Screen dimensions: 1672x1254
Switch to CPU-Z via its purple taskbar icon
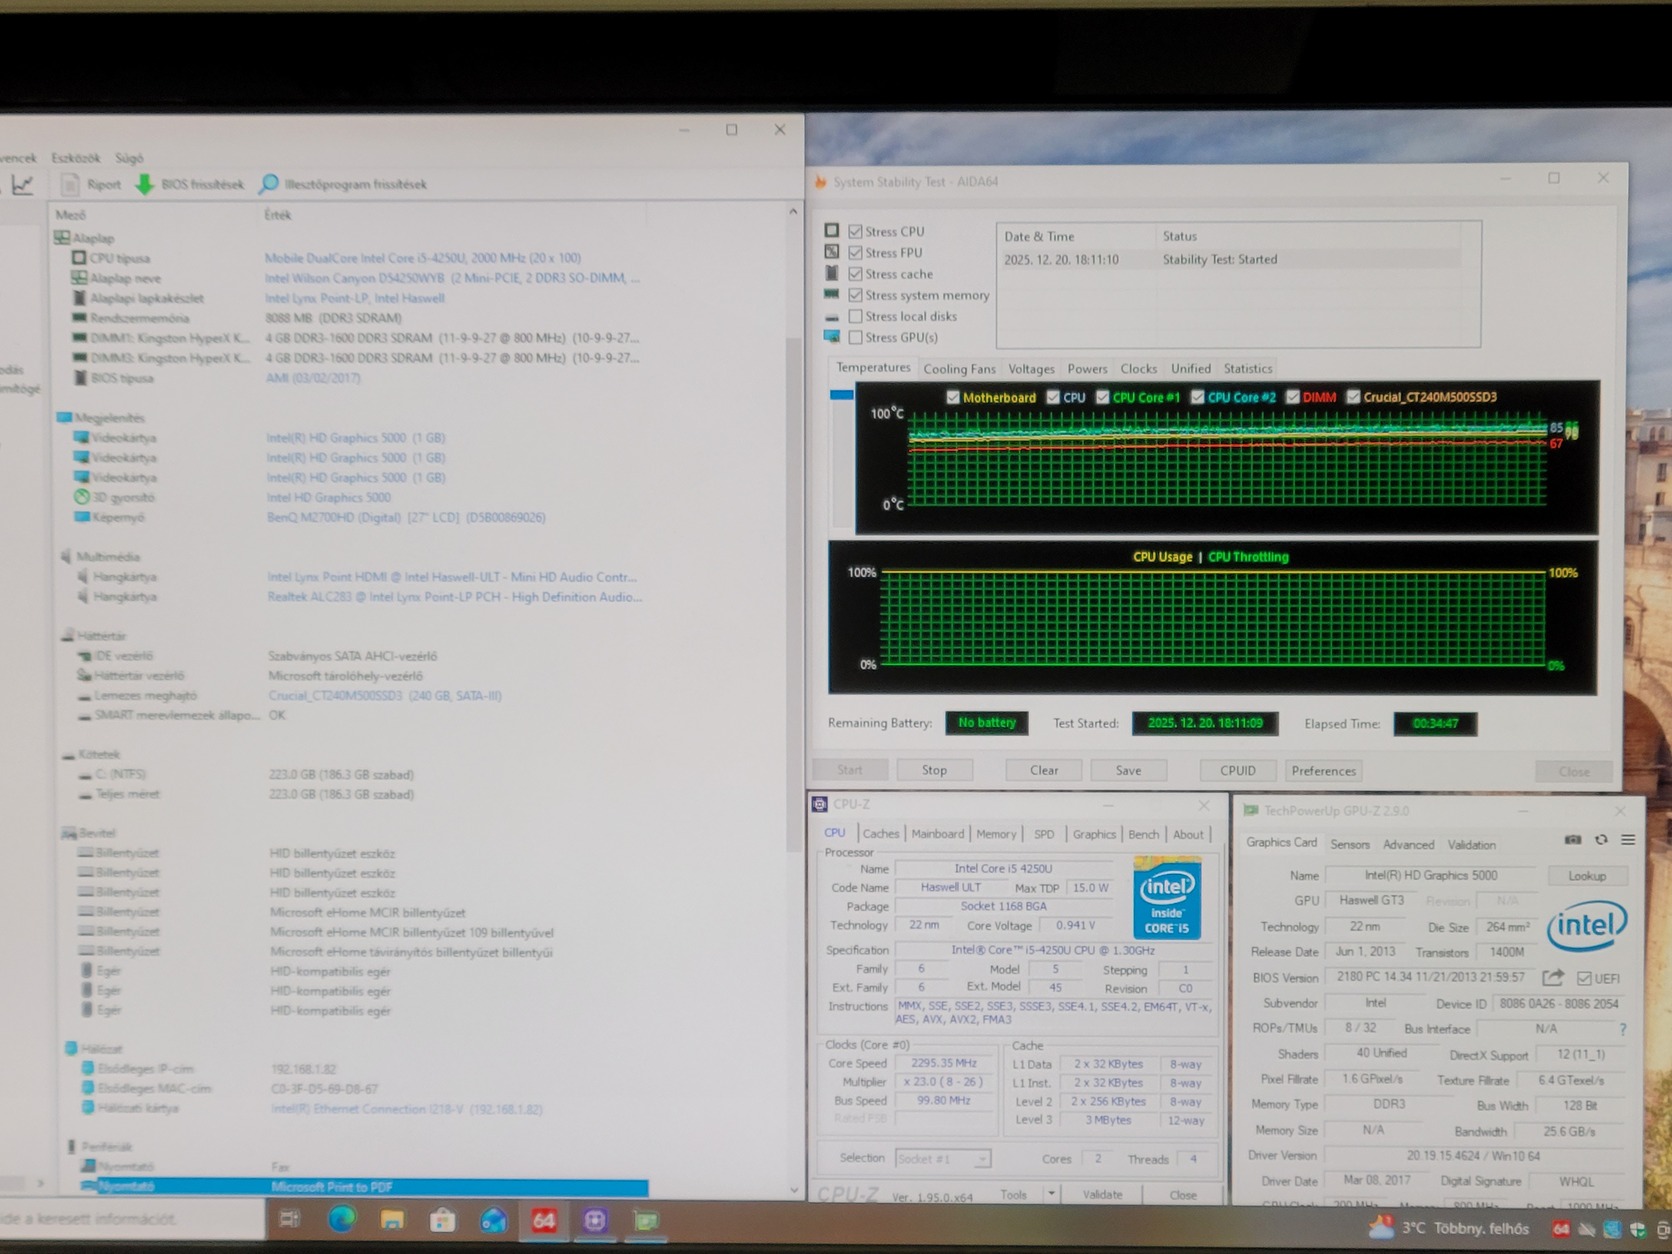coord(595,1220)
